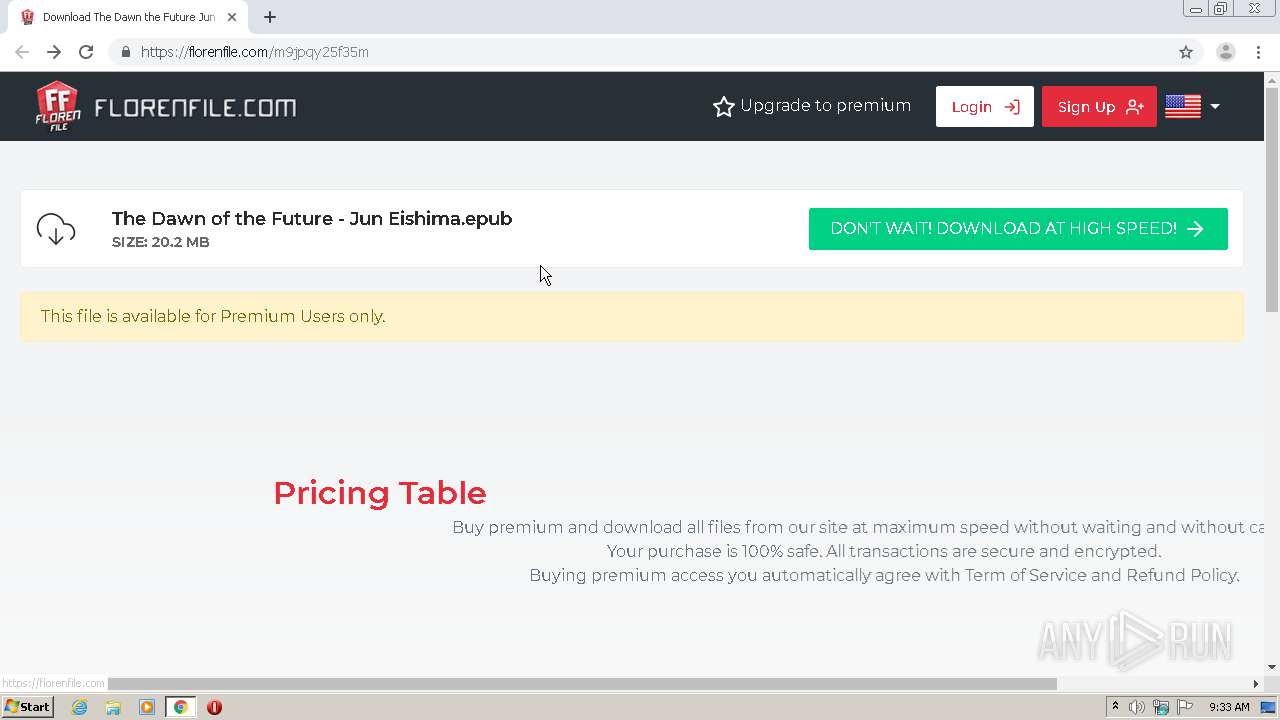Open Internet Explorer from the taskbar
This screenshot has width=1280, height=720.
[79, 707]
